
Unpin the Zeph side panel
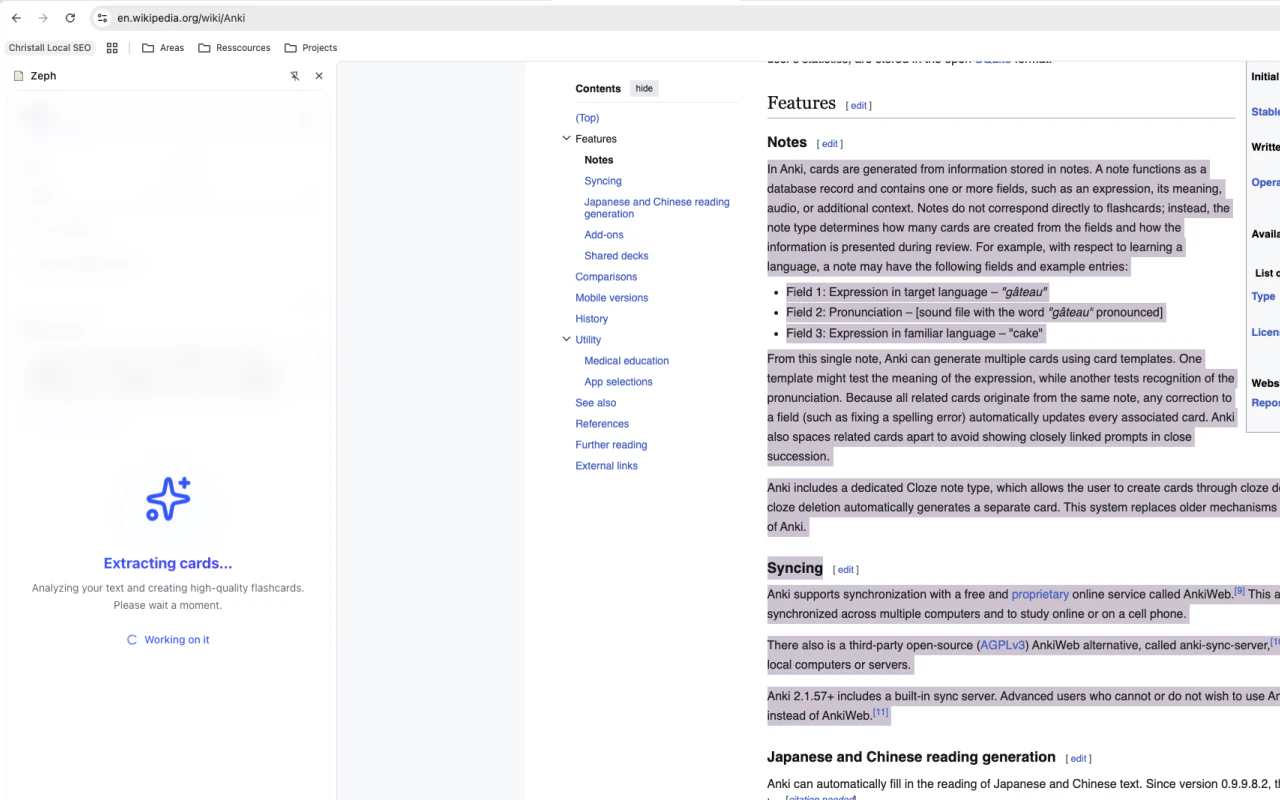pos(295,76)
